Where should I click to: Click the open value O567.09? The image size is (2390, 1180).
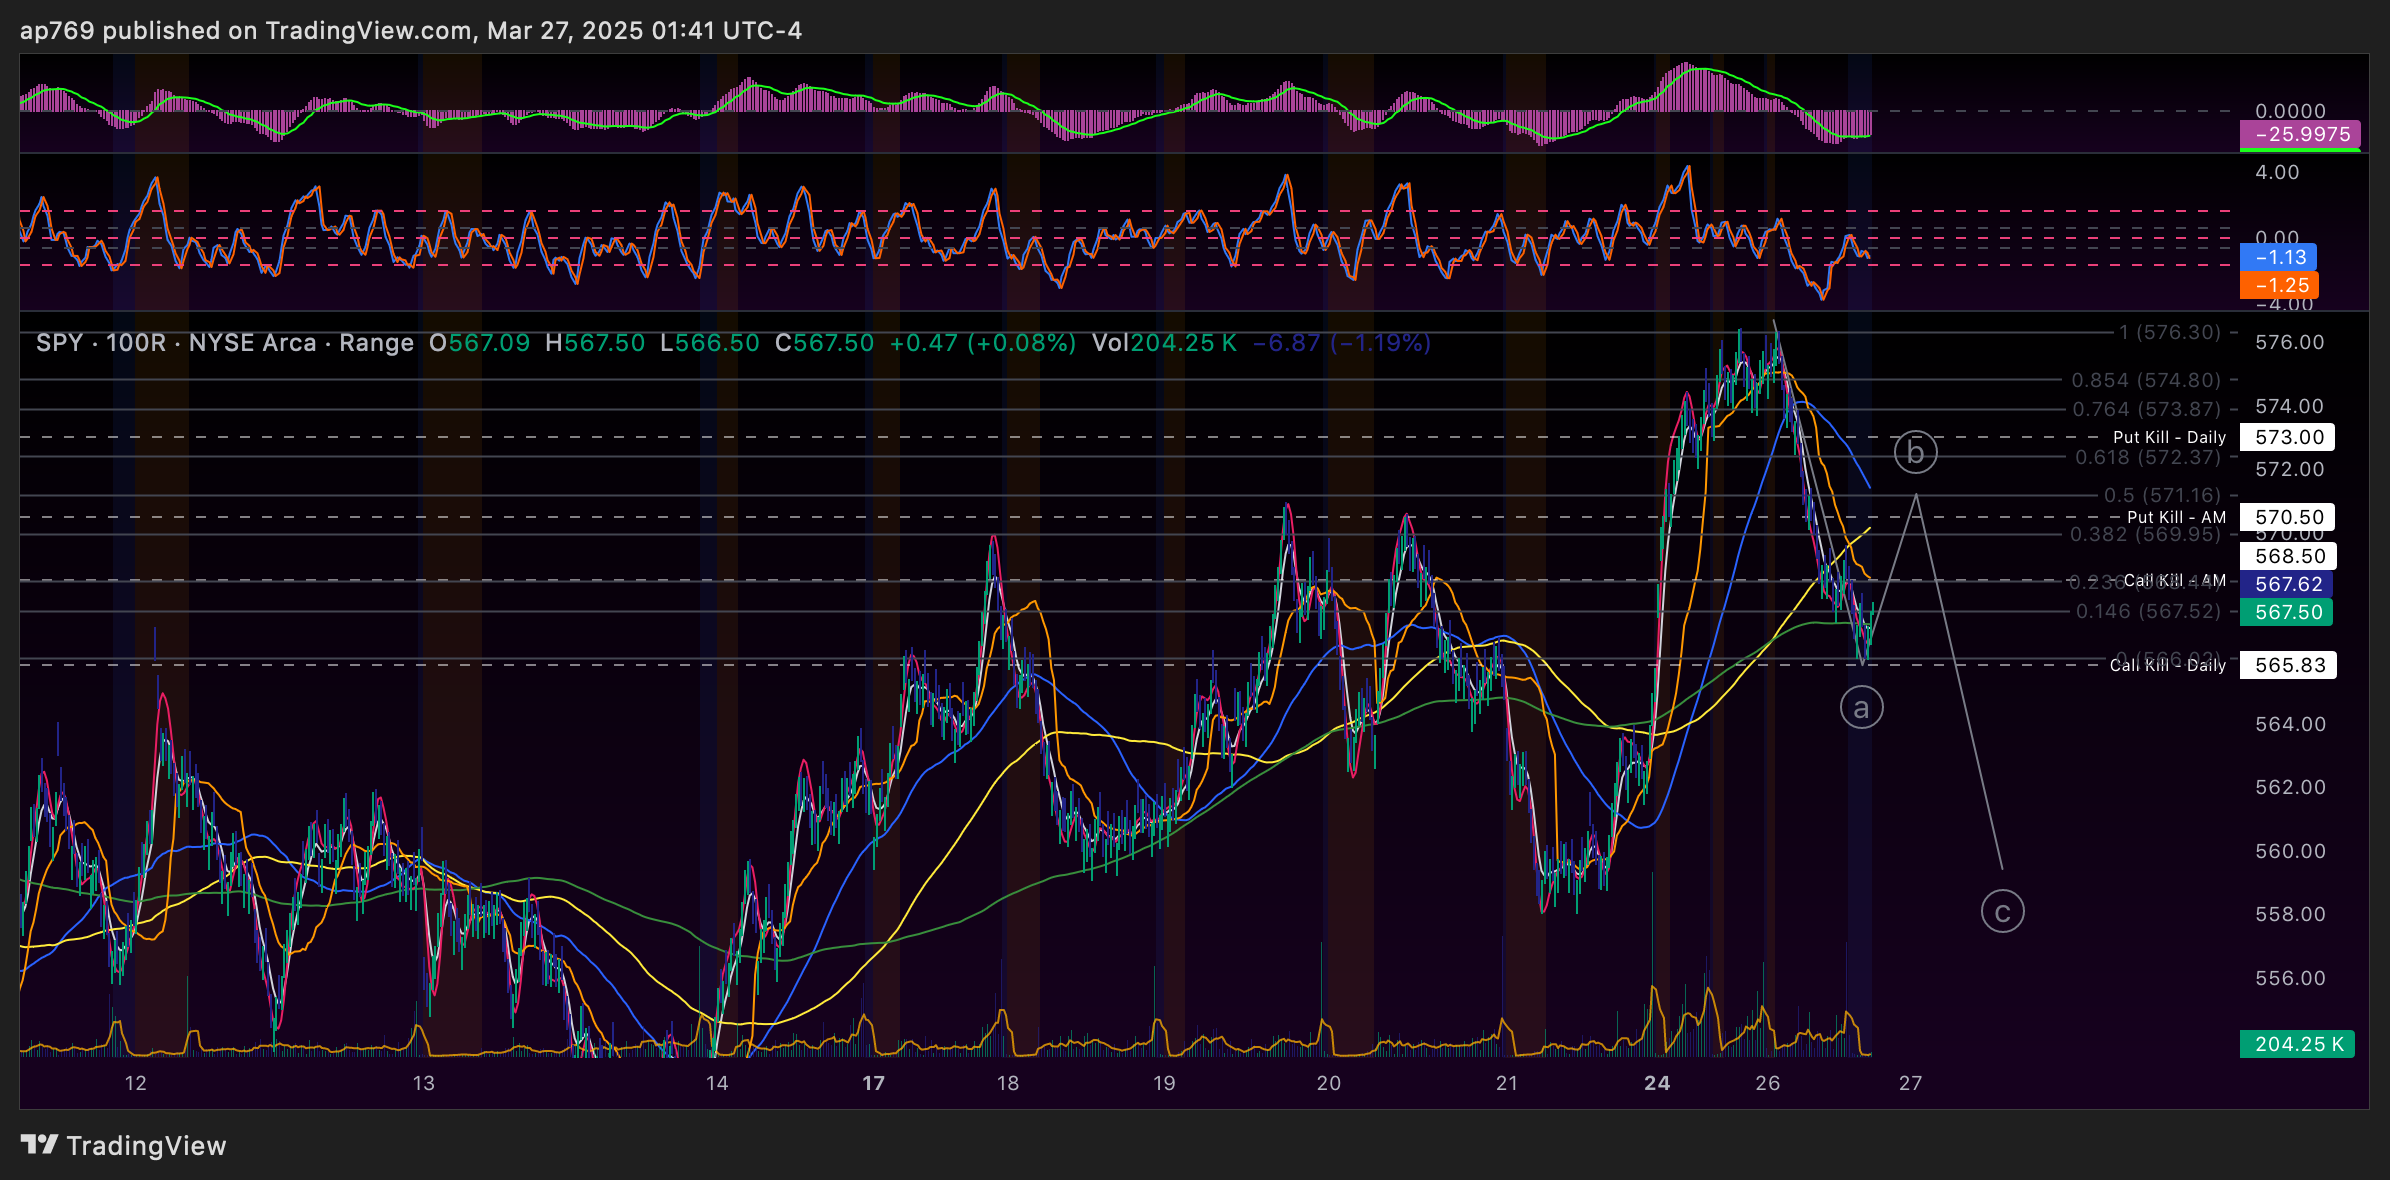[479, 343]
